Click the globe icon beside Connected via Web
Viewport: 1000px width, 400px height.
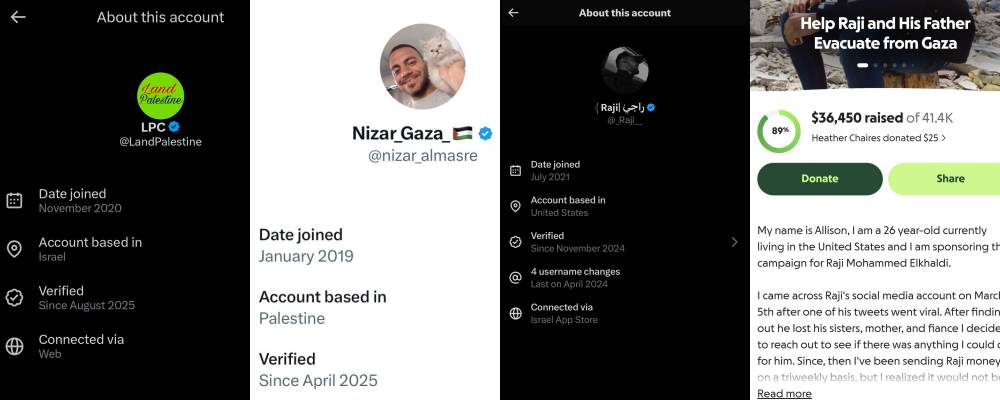14,346
